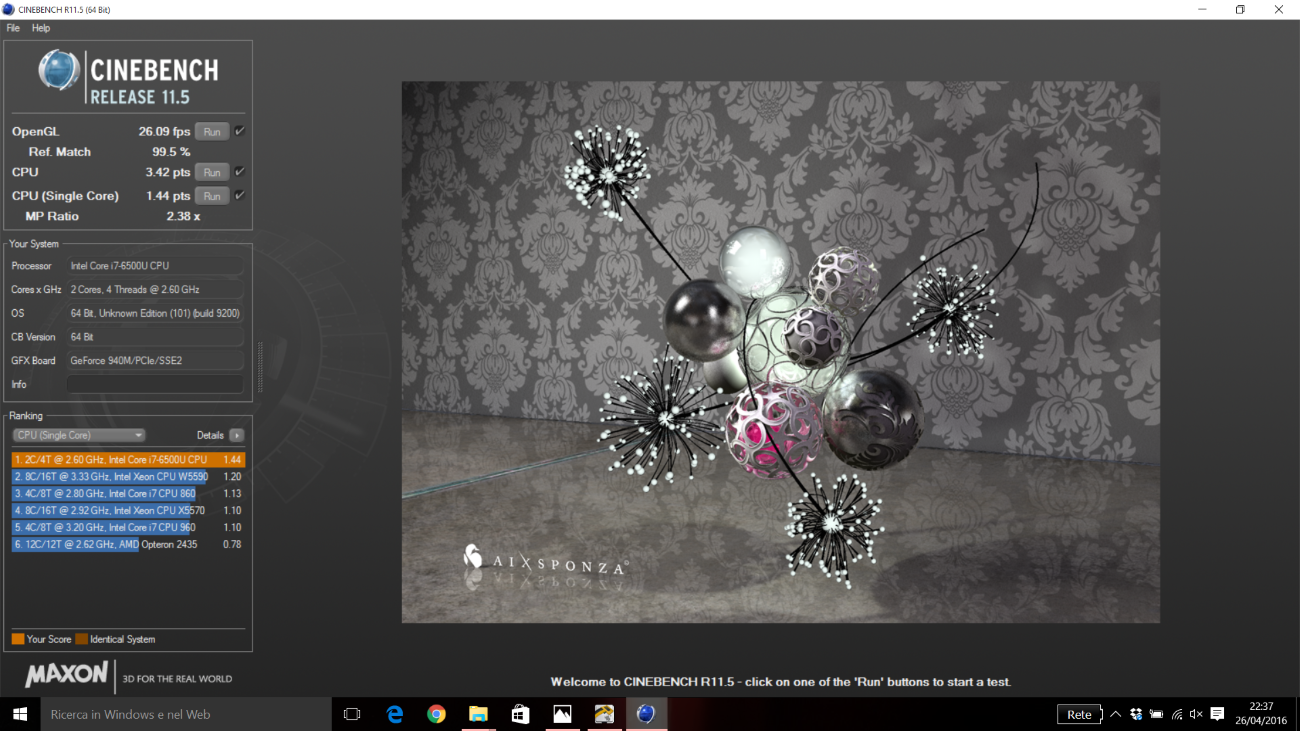Click the Cinebench taskbar icon

(x=646, y=714)
